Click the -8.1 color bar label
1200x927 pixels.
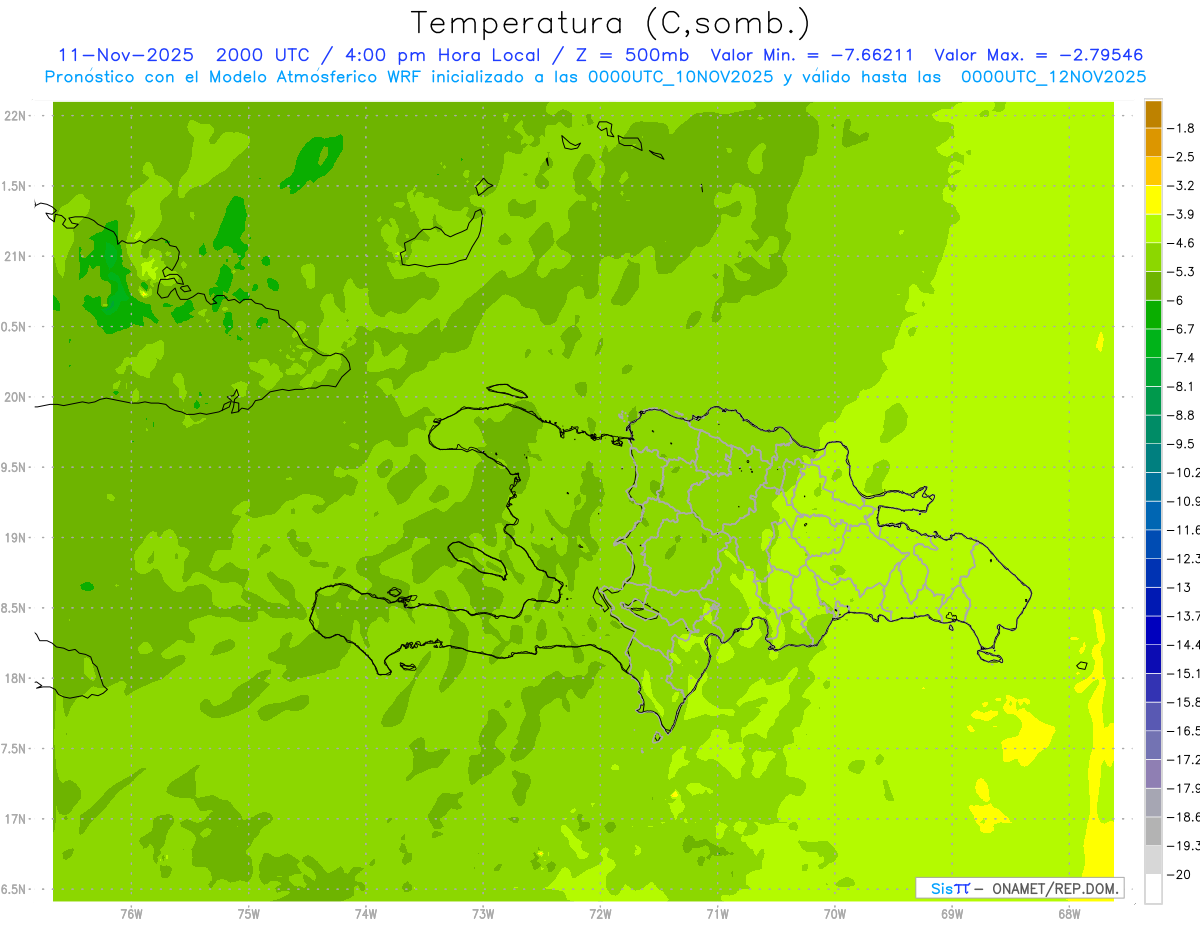pyautogui.click(x=1181, y=386)
